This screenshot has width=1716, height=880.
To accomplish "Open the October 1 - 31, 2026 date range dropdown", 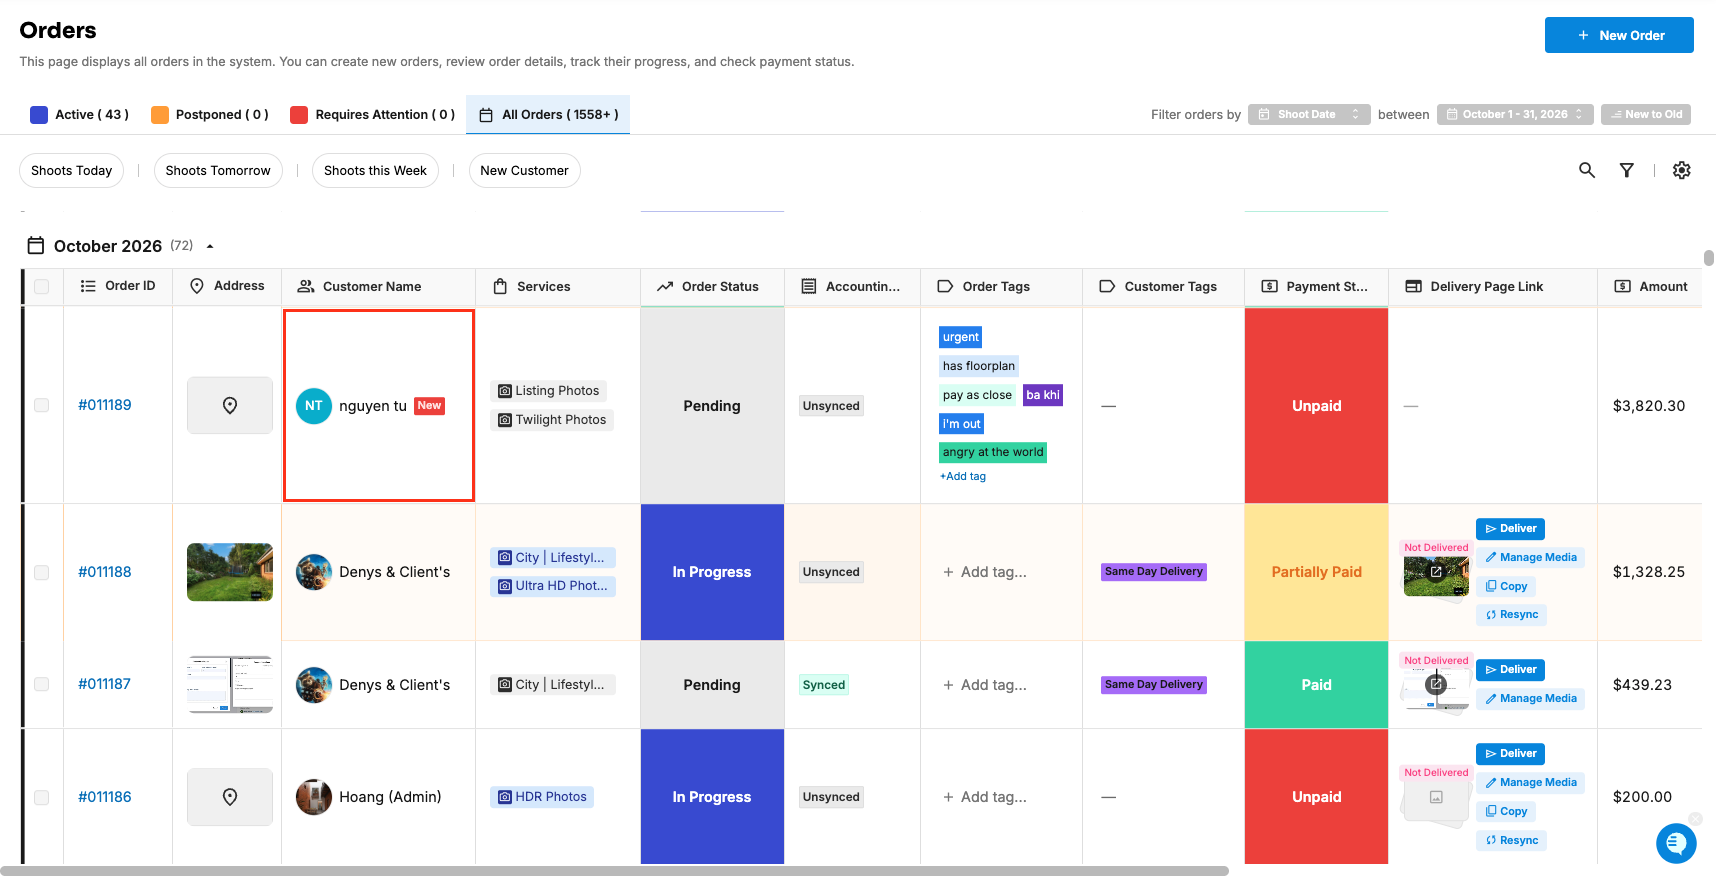I will (x=1515, y=114).
